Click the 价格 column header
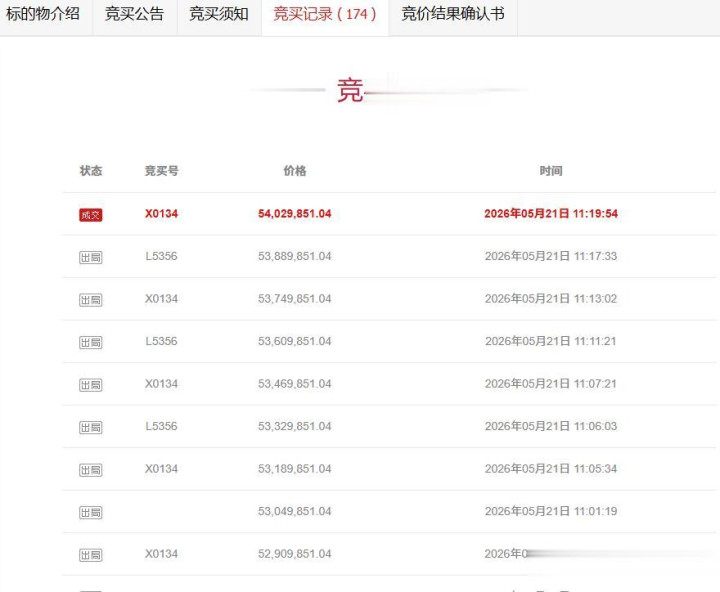Image resolution: width=720 pixels, height=592 pixels. (295, 171)
